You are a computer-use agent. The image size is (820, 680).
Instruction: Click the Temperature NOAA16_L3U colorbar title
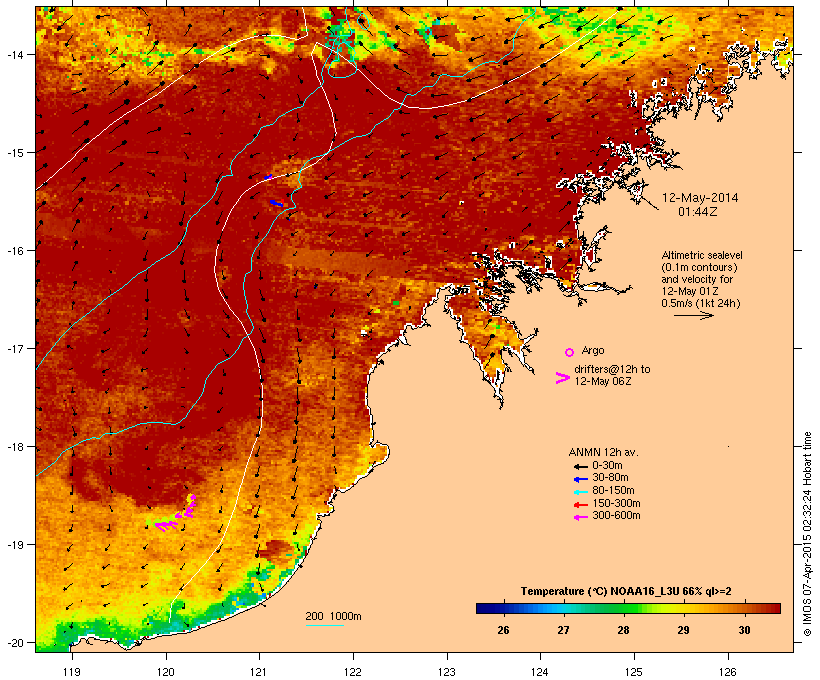coord(626,592)
